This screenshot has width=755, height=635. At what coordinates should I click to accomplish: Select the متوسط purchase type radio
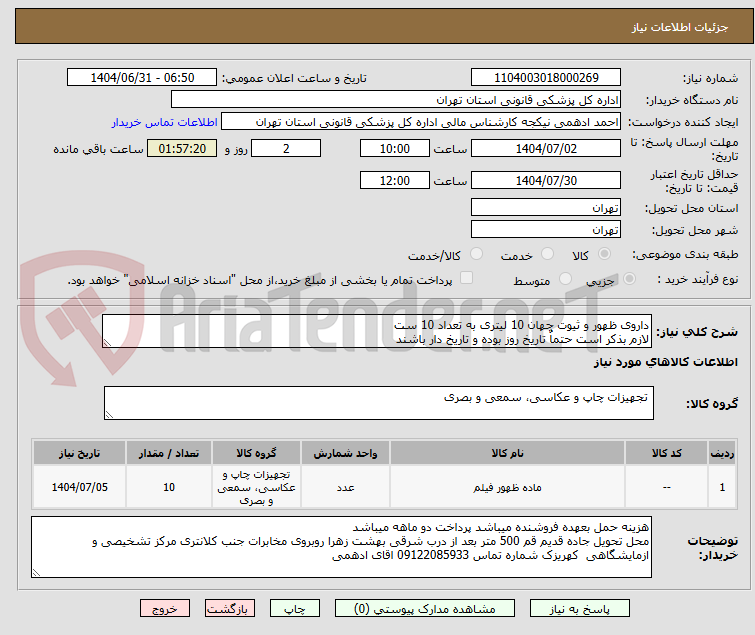[x=565, y=278]
